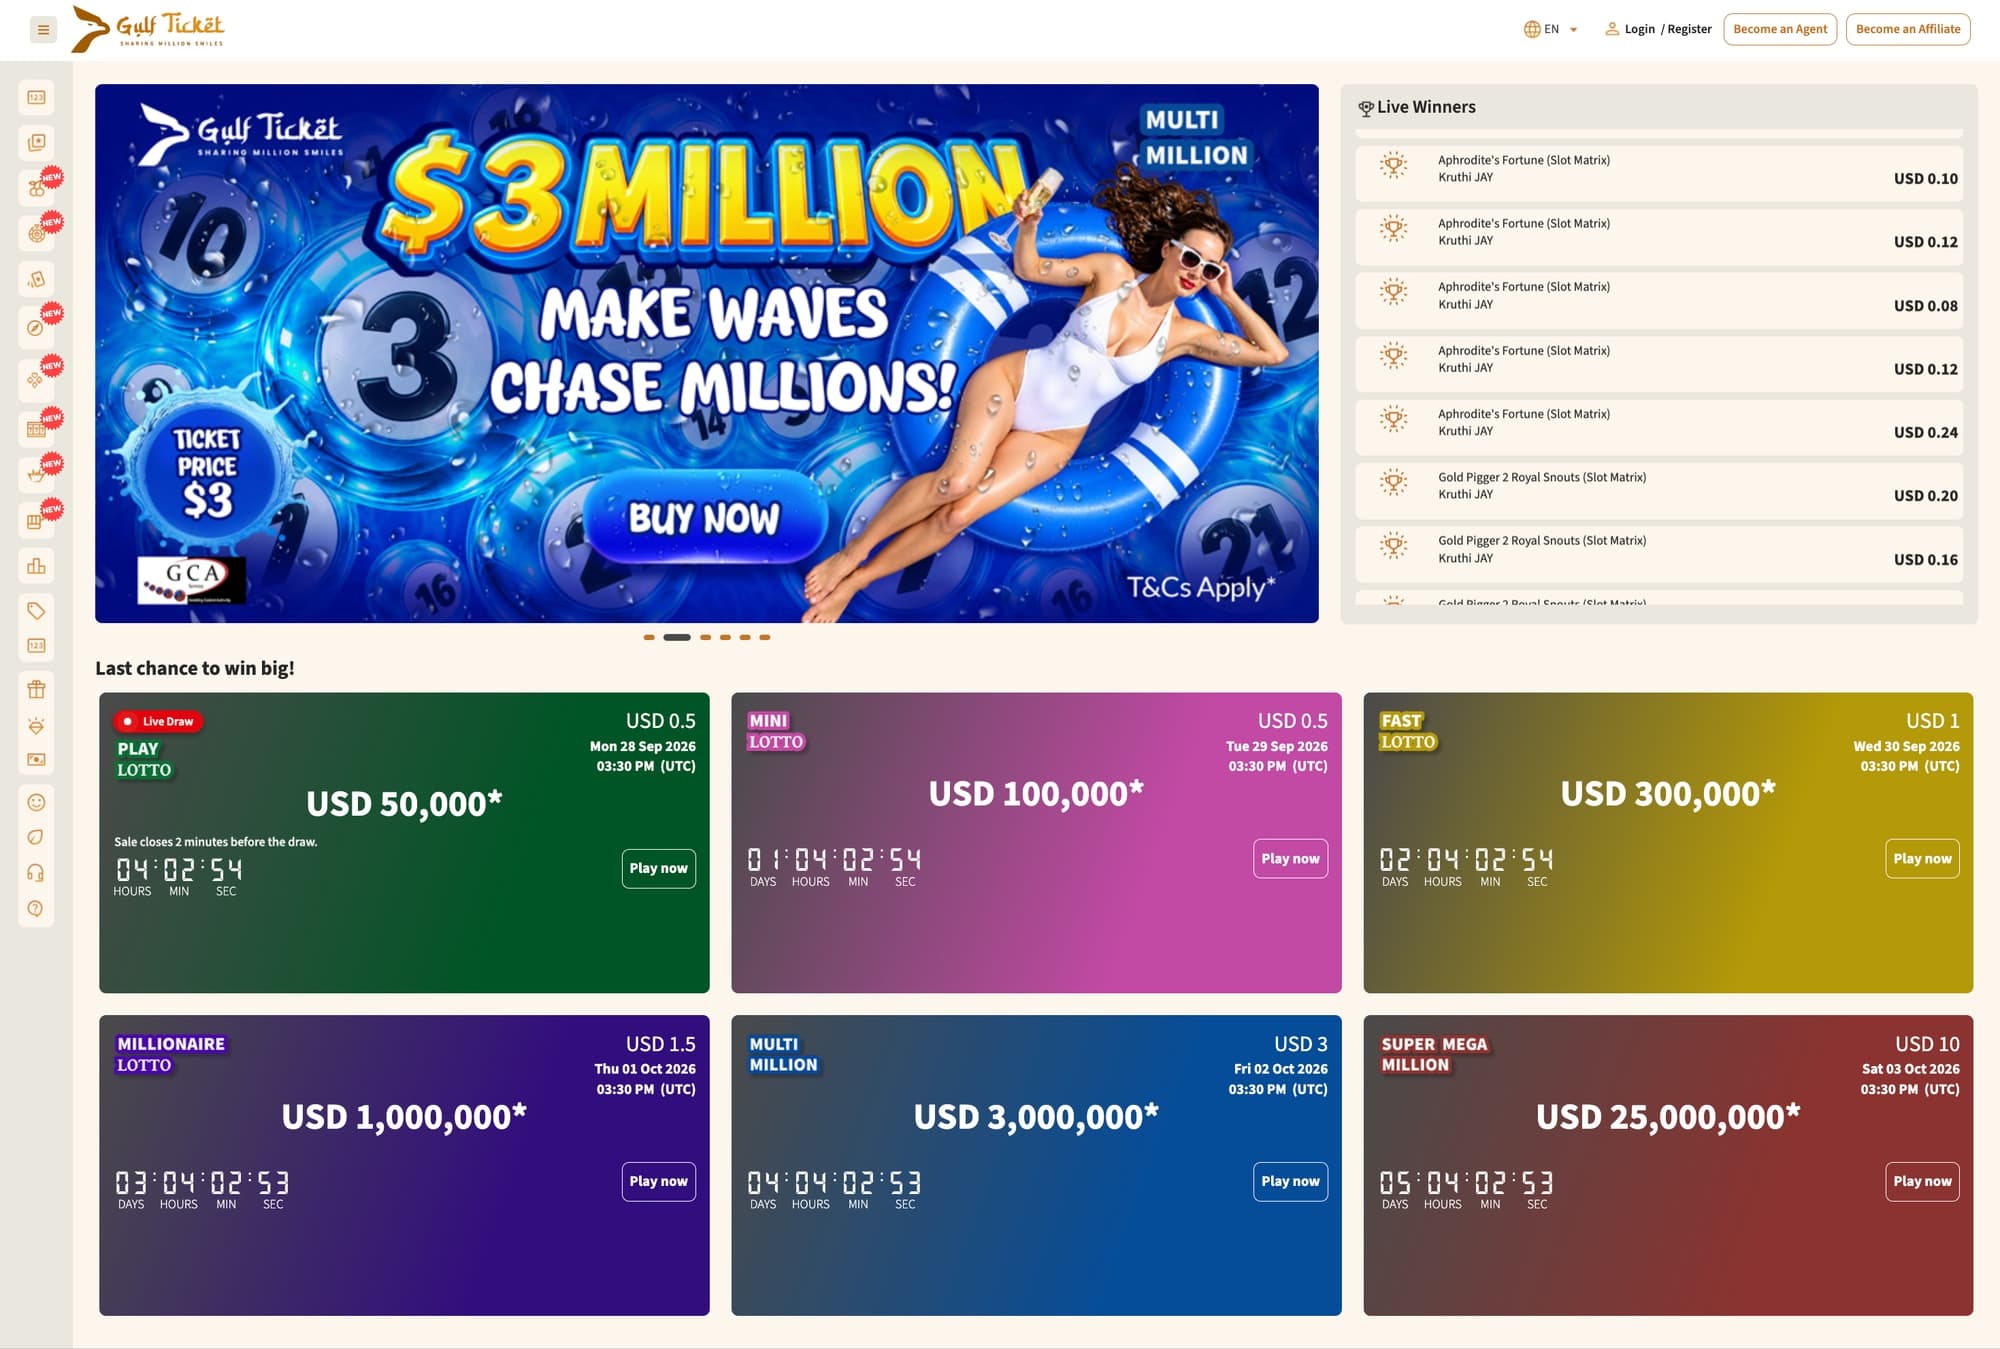This screenshot has width=2000, height=1349.
Task: Play now on Fast Lotto USD 300,000 card
Action: pyautogui.click(x=1922, y=859)
